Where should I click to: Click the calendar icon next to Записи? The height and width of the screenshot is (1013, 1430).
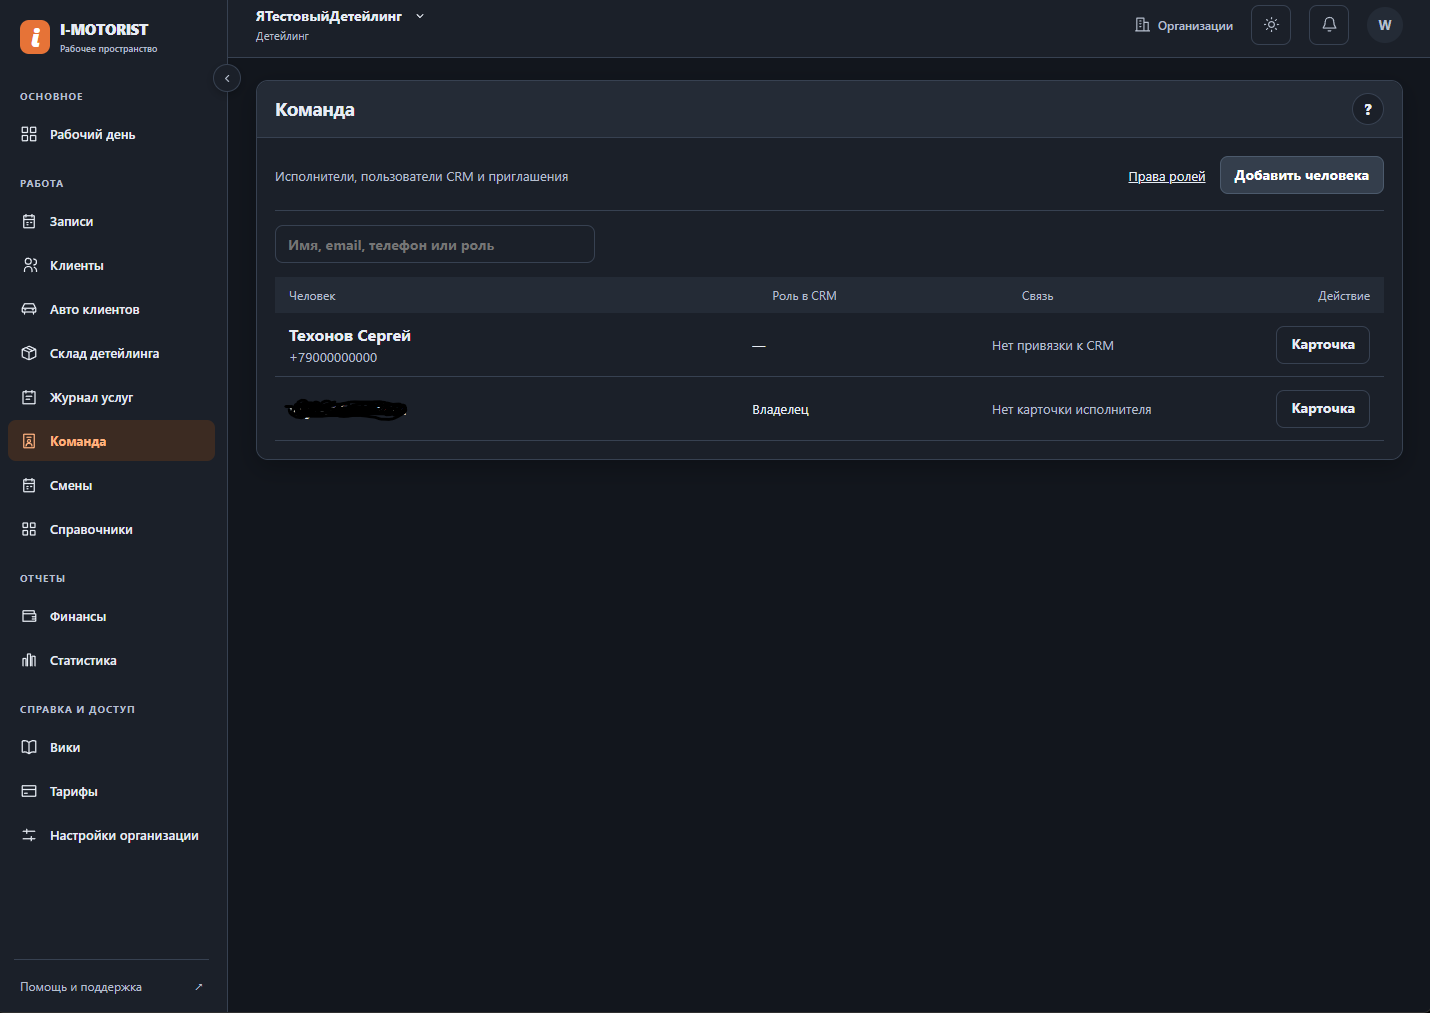pos(29,221)
